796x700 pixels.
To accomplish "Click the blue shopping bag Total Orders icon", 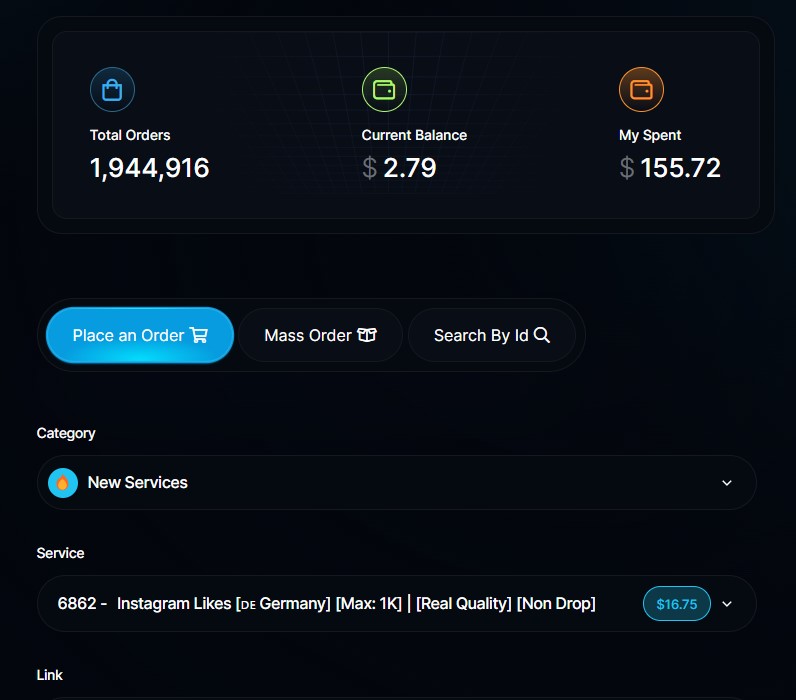I will pos(112,90).
